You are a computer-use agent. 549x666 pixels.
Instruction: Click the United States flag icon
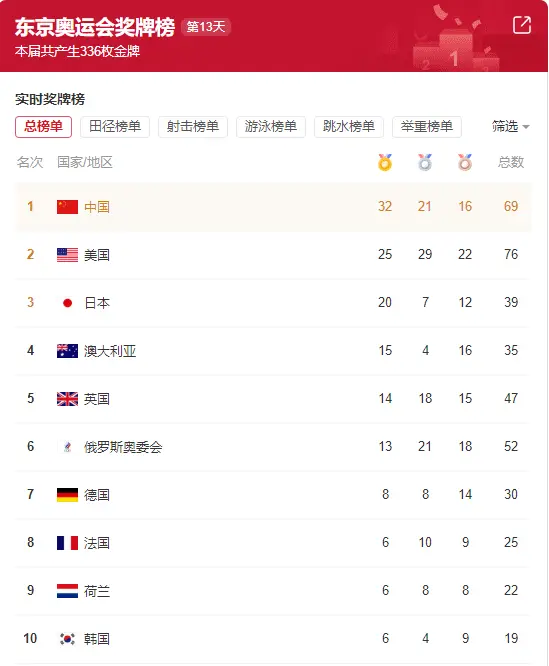pyautogui.click(x=68, y=255)
